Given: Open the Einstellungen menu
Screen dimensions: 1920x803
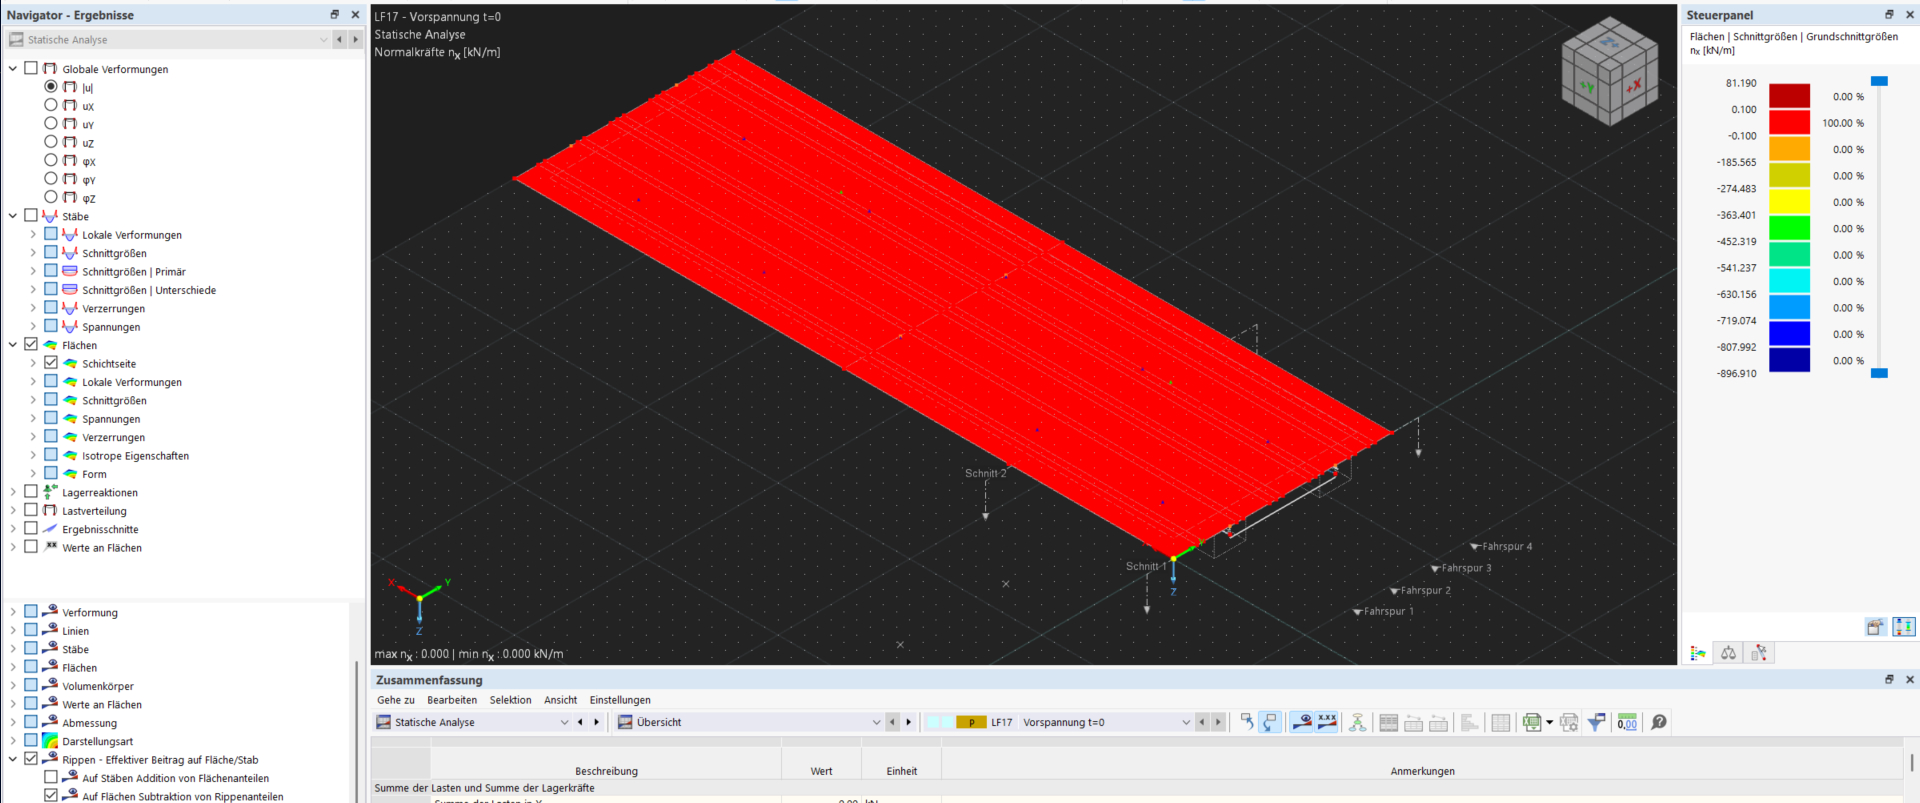Looking at the screenshot, I should click(620, 700).
